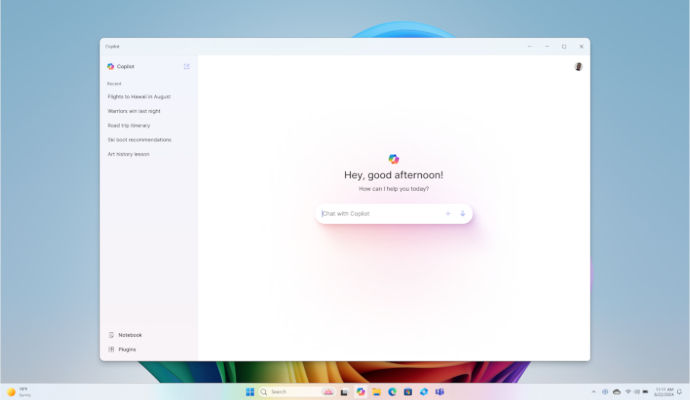Viewport: 690px width, 400px height.
Task: Click the 'Chat with Copilot' input field
Action: coord(380,214)
